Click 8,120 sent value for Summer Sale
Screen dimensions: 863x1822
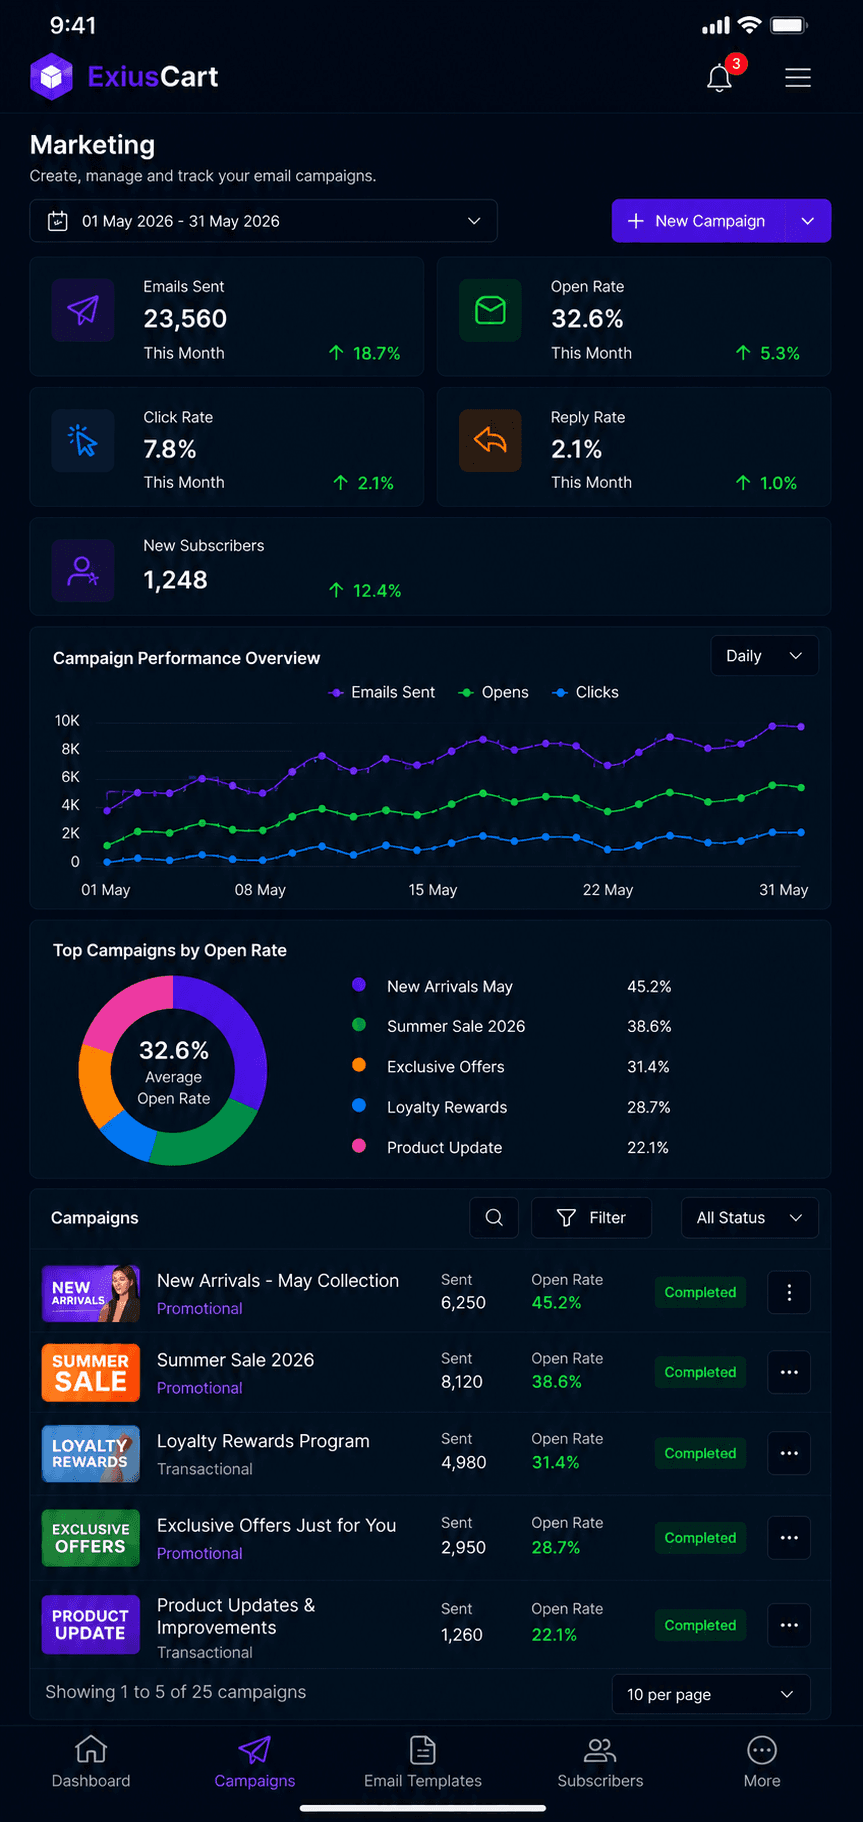(x=462, y=1382)
